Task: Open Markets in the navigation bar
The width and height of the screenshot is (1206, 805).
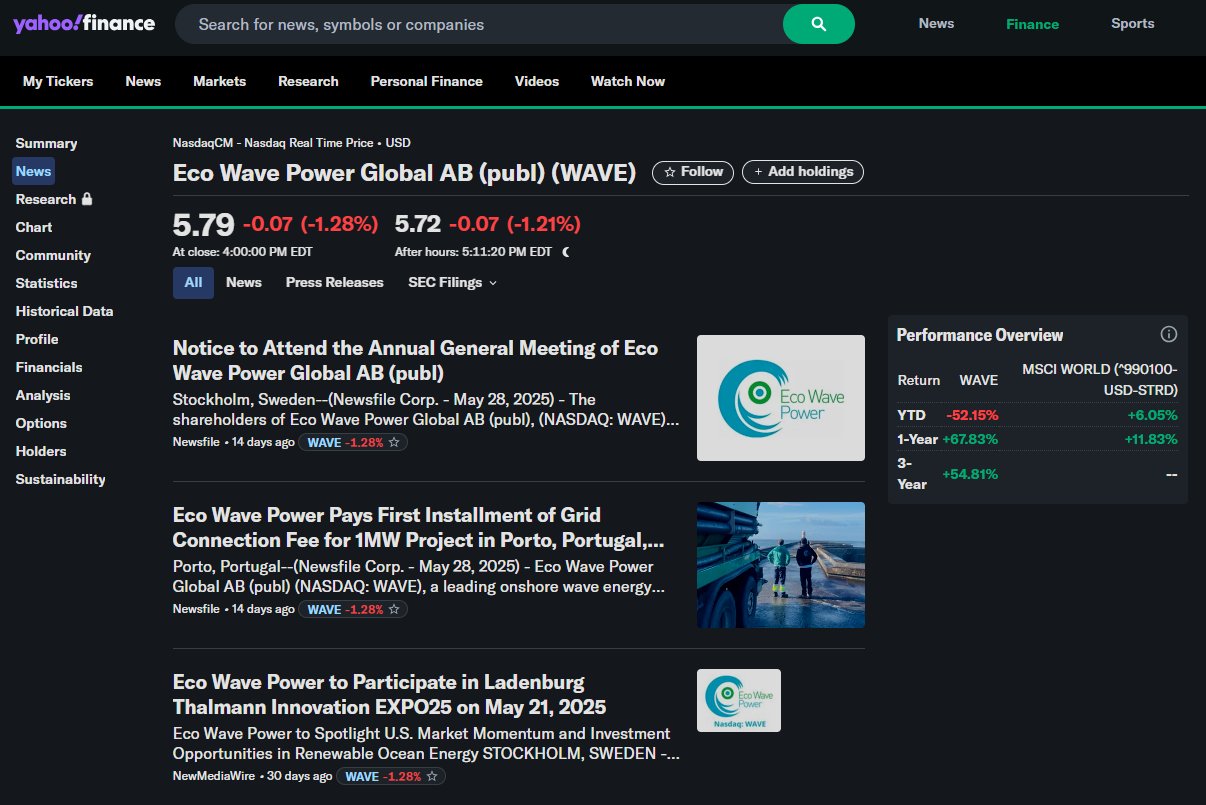Action: 219,82
